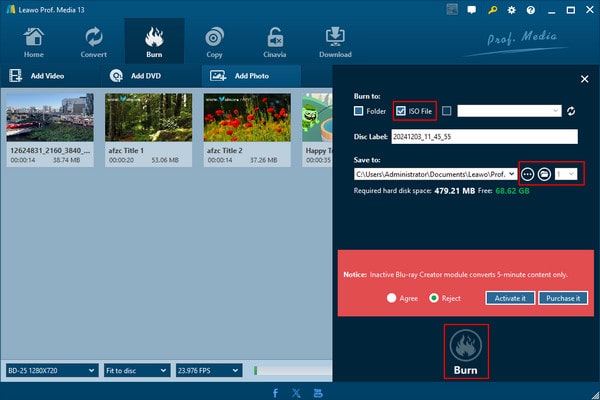Uncheck the ISO File checkbox

tap(401, 111)
